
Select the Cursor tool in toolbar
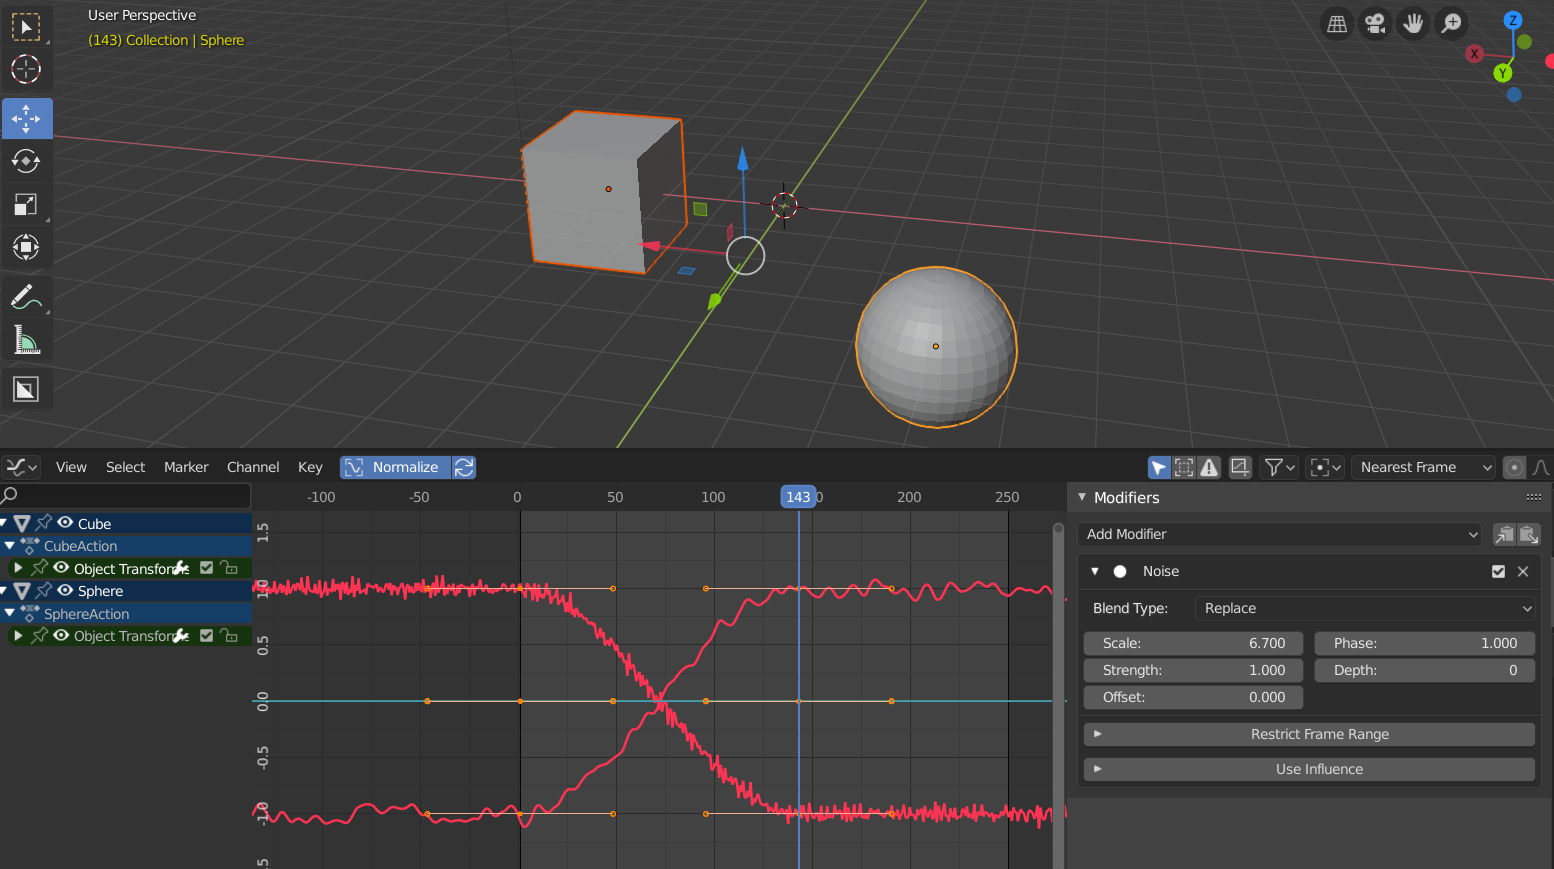point(26,69)
